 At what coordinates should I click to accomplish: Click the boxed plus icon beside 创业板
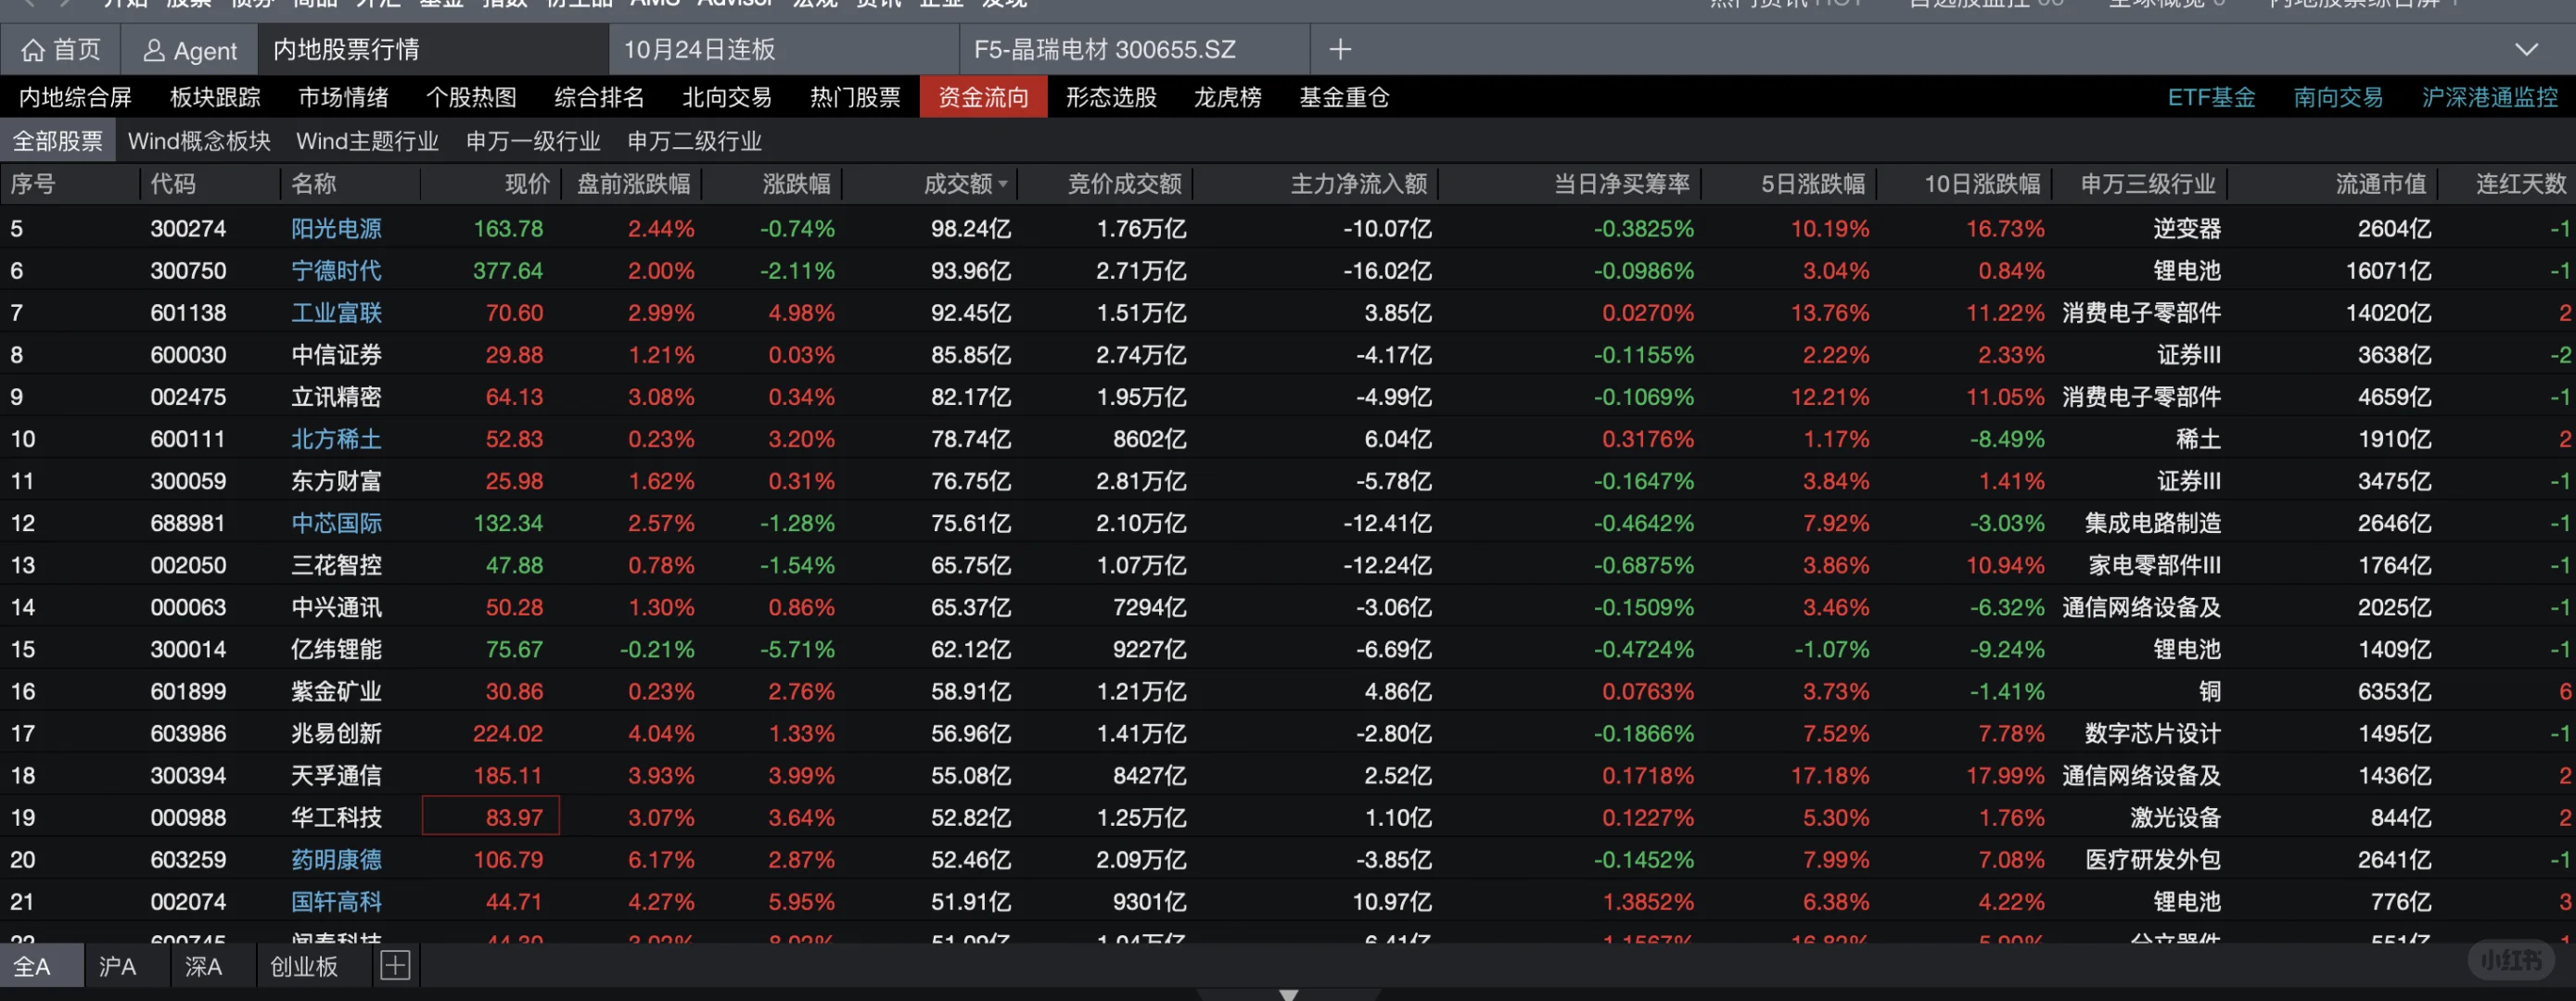pos(395,965)
